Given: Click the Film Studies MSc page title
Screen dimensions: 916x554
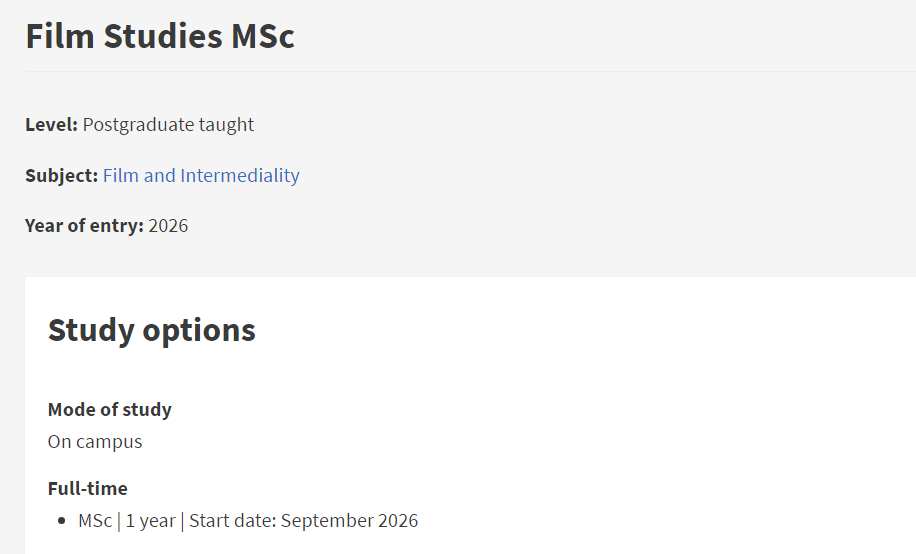Looking at the screenshot, I should [x=160, y=37].
